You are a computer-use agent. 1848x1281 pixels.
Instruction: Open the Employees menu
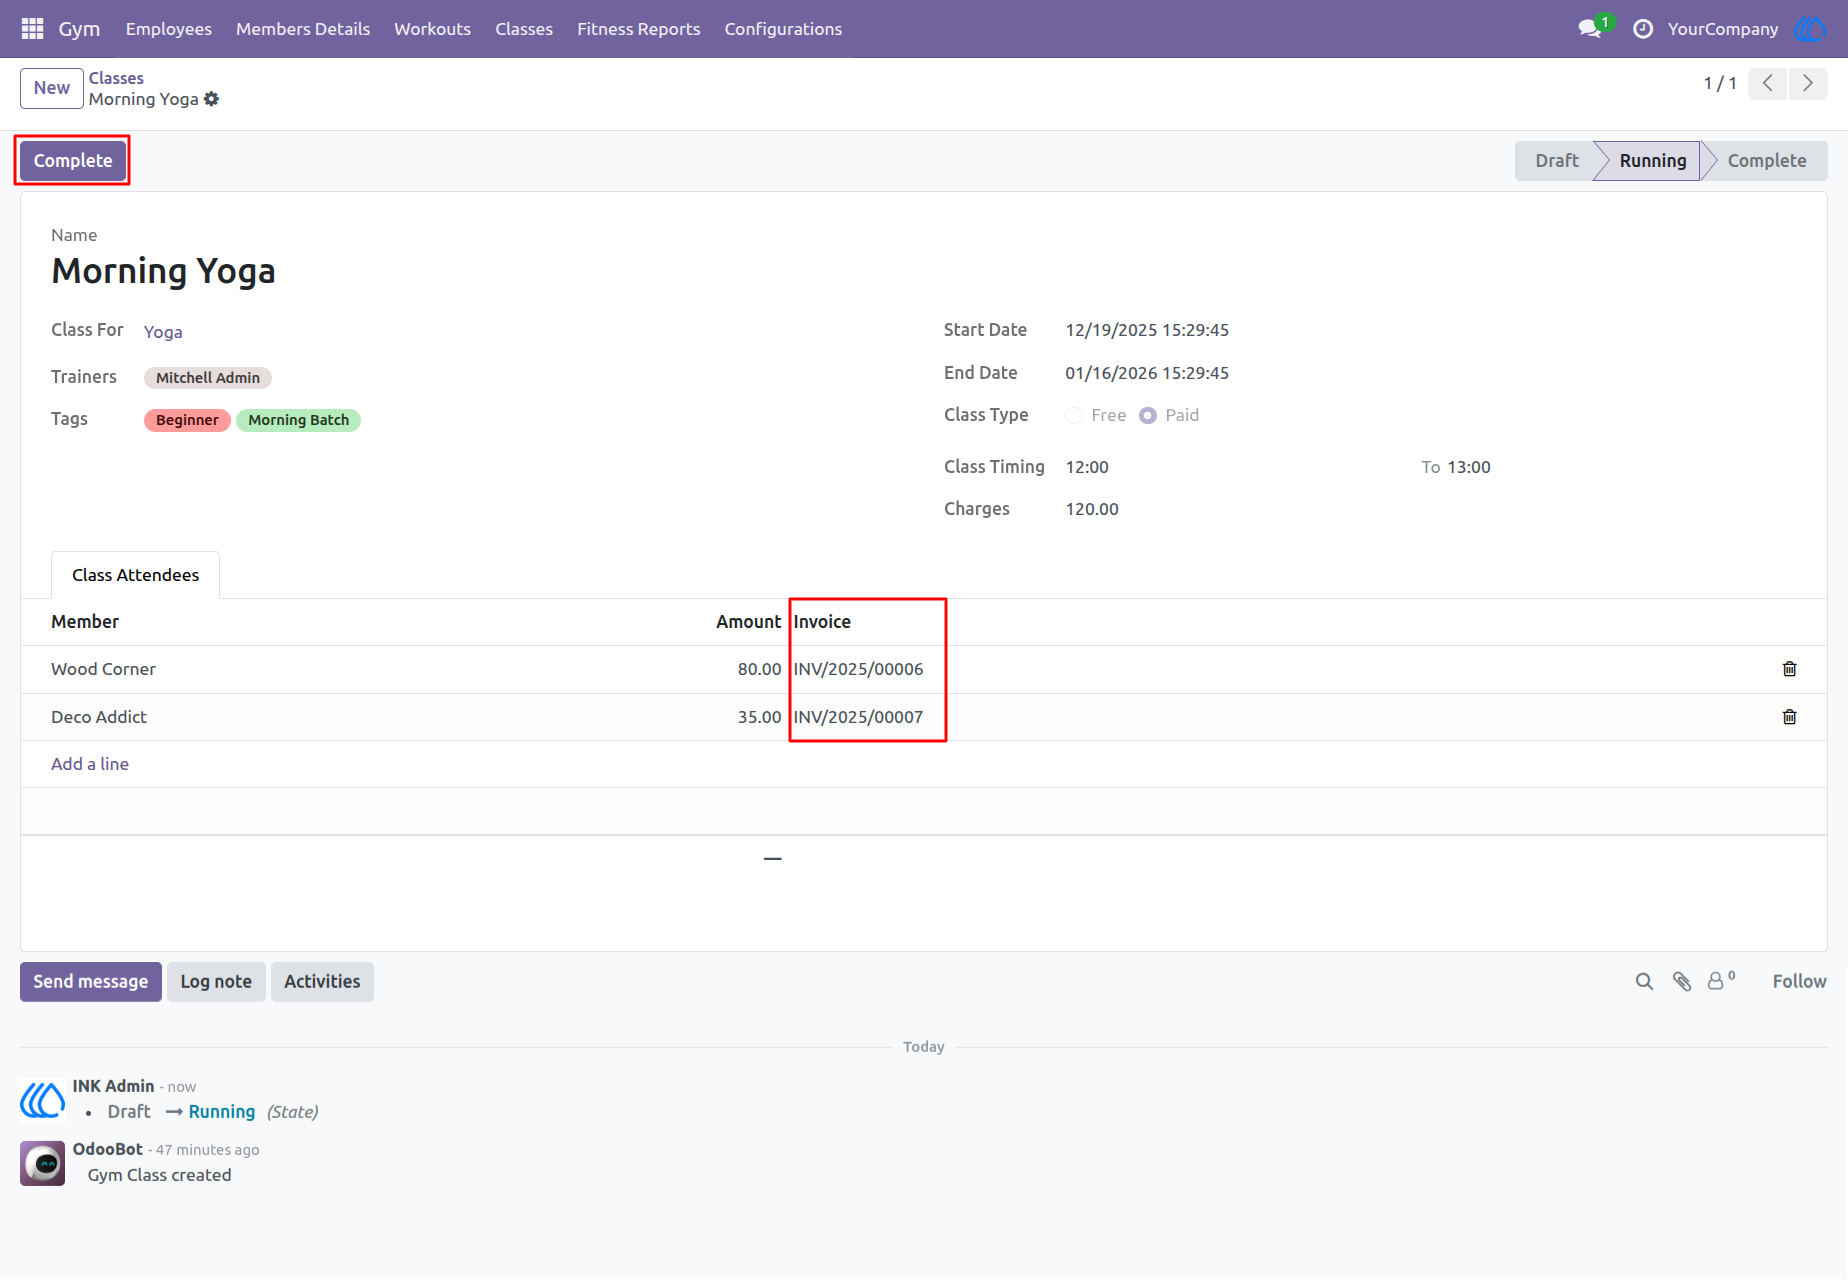169,29
